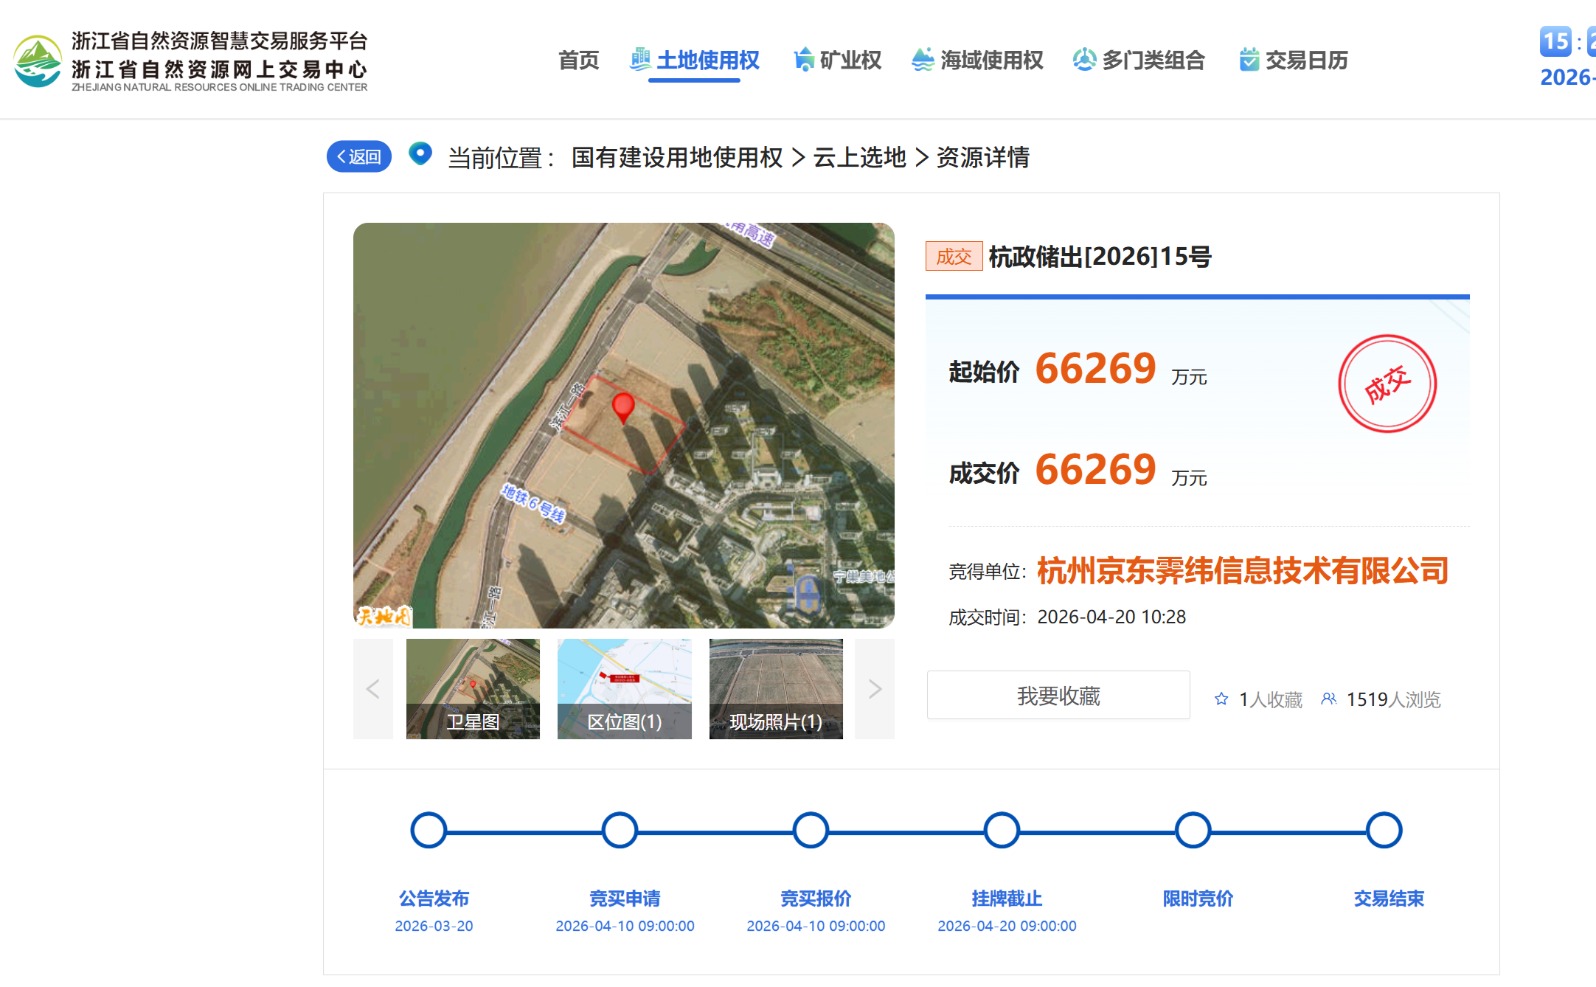Select the 卫星图 satellite thumbnail
The width and height of the screenshot is (1596, 987).
(473, 689)
